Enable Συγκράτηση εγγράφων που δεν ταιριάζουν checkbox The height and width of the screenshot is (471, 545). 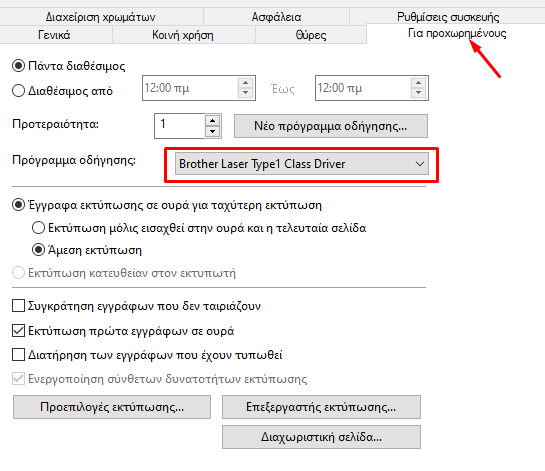[x=18, y=306]
